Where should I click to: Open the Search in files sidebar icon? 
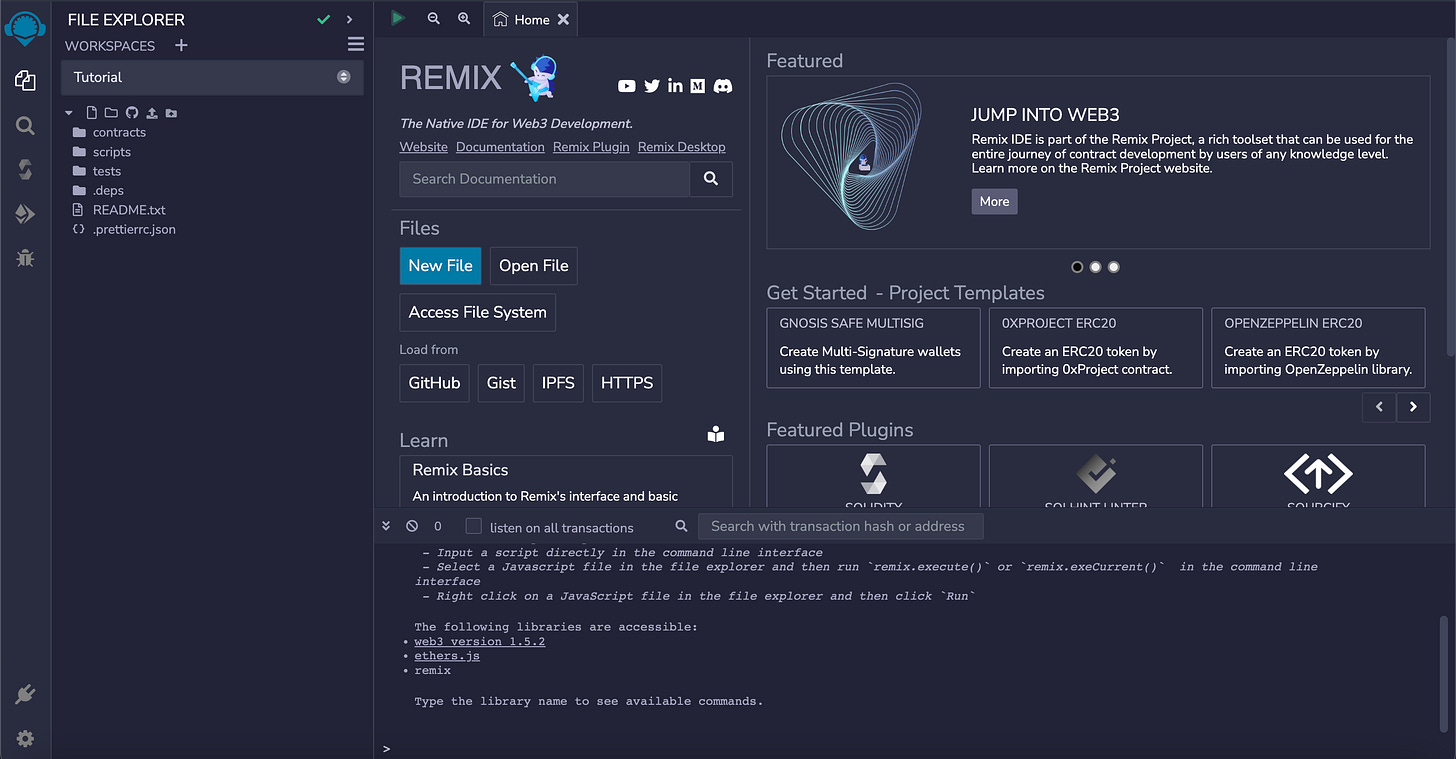[25, 125]
